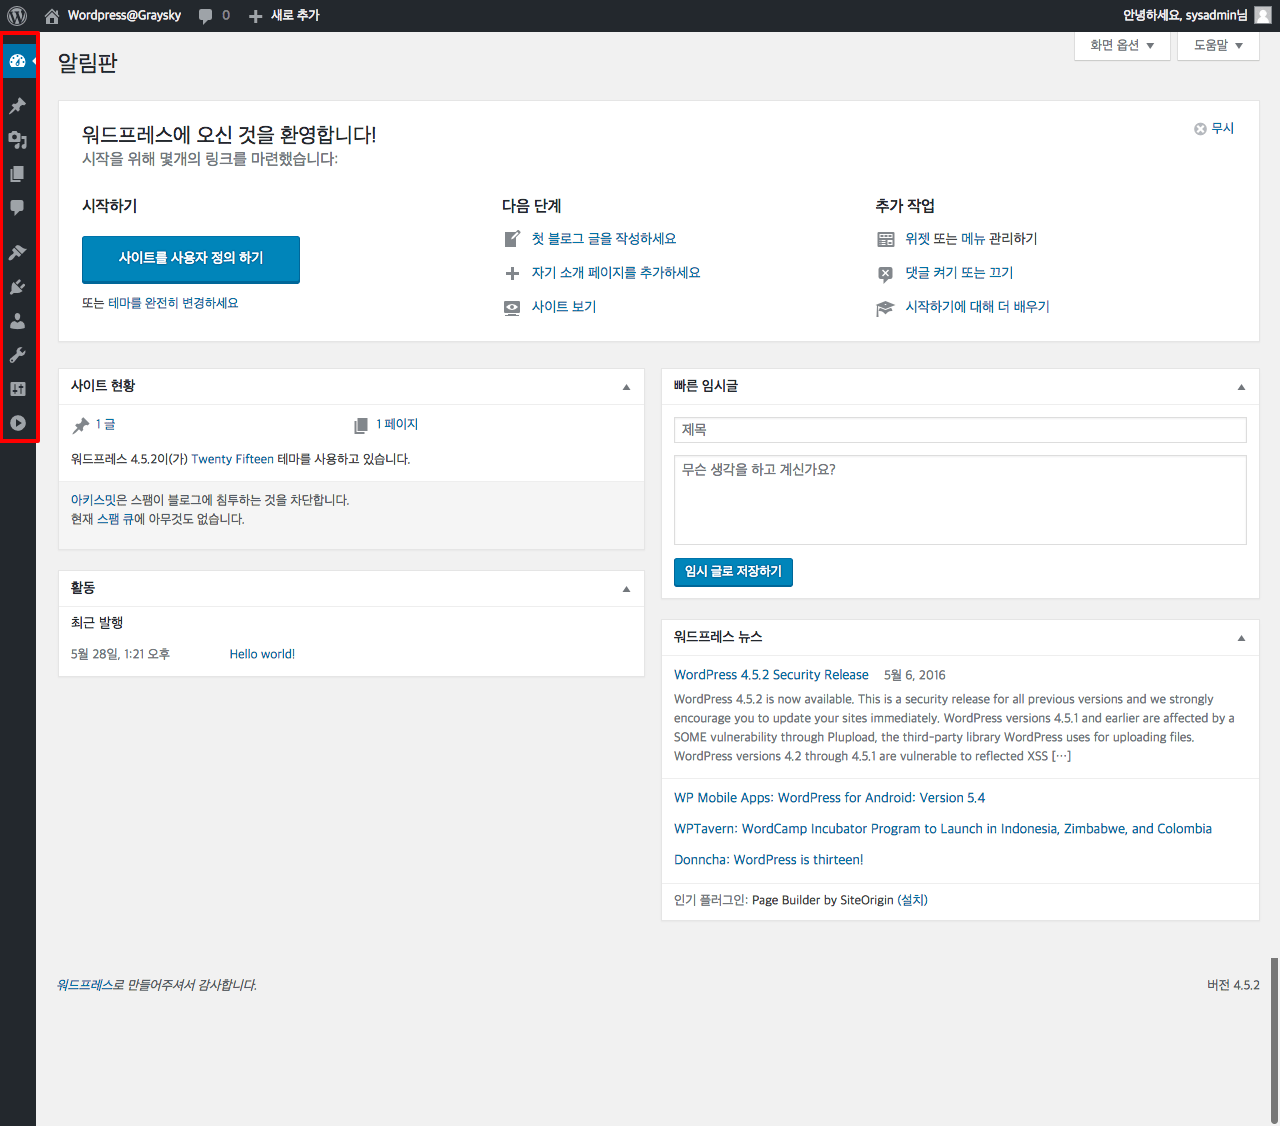This screenshot has width=1280, height=1126.
Task: Open Posts via the pushpin sidebar icon
Action: tap(17, 105)
